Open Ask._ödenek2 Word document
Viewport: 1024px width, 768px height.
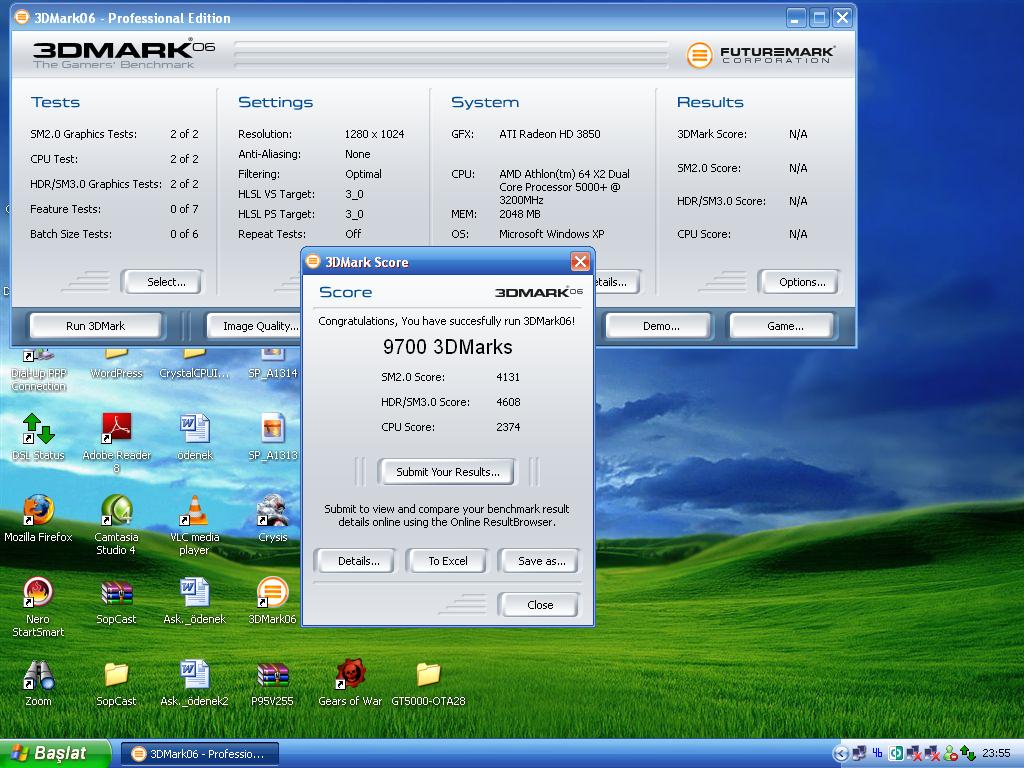[195, 682]
